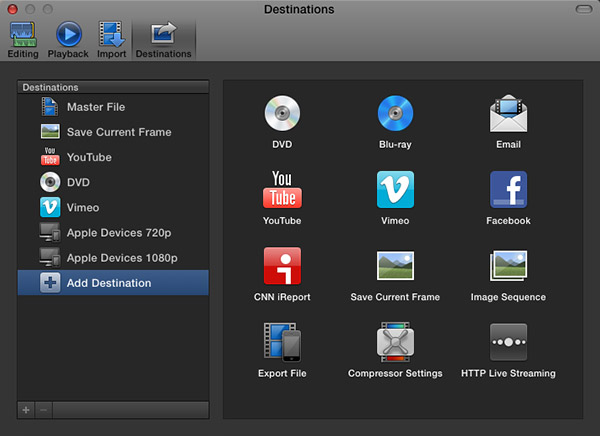Click the Add Destination row

tap(113, 283)
